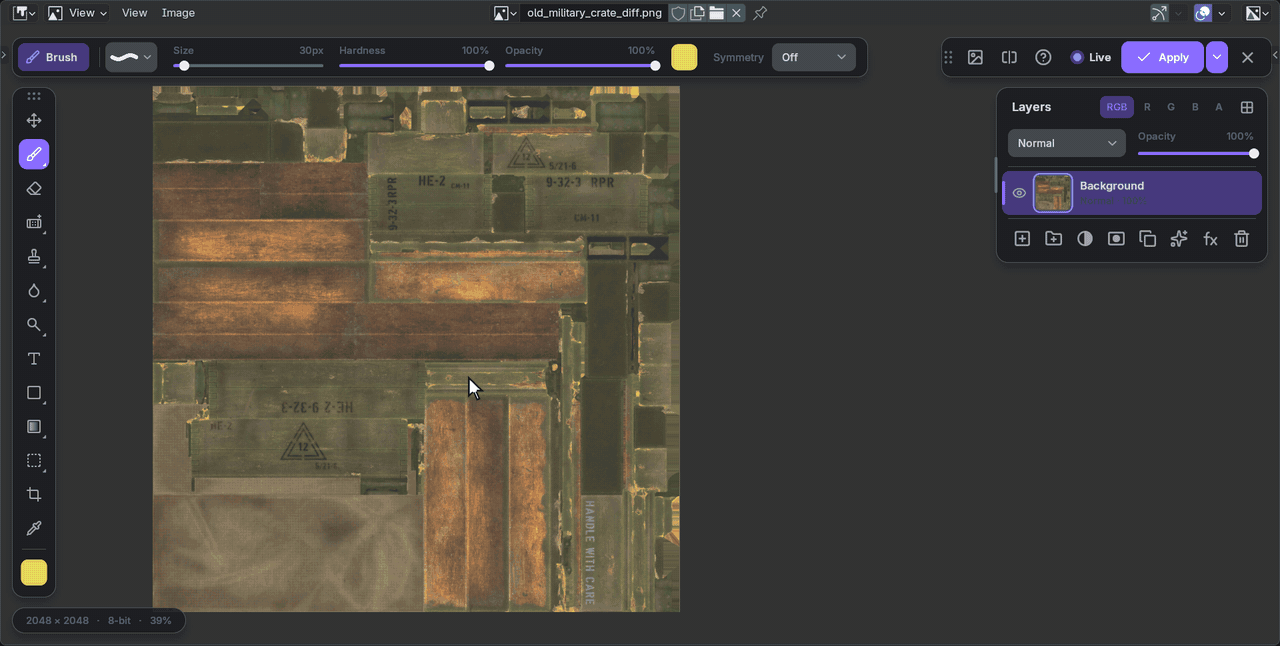Screen dimensions: 1280x646
Task: Open the View menu
Action: click(x=134, y=13)
